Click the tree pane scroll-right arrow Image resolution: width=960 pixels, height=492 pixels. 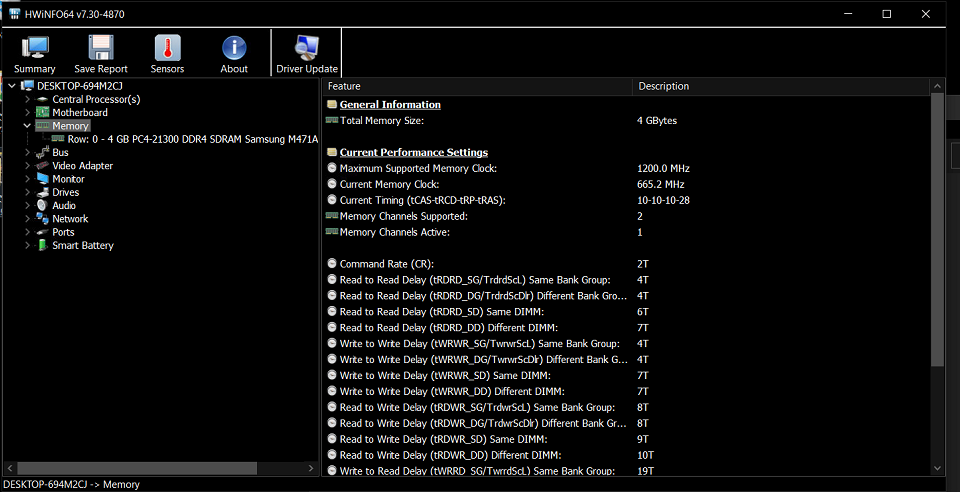[311, 469]
